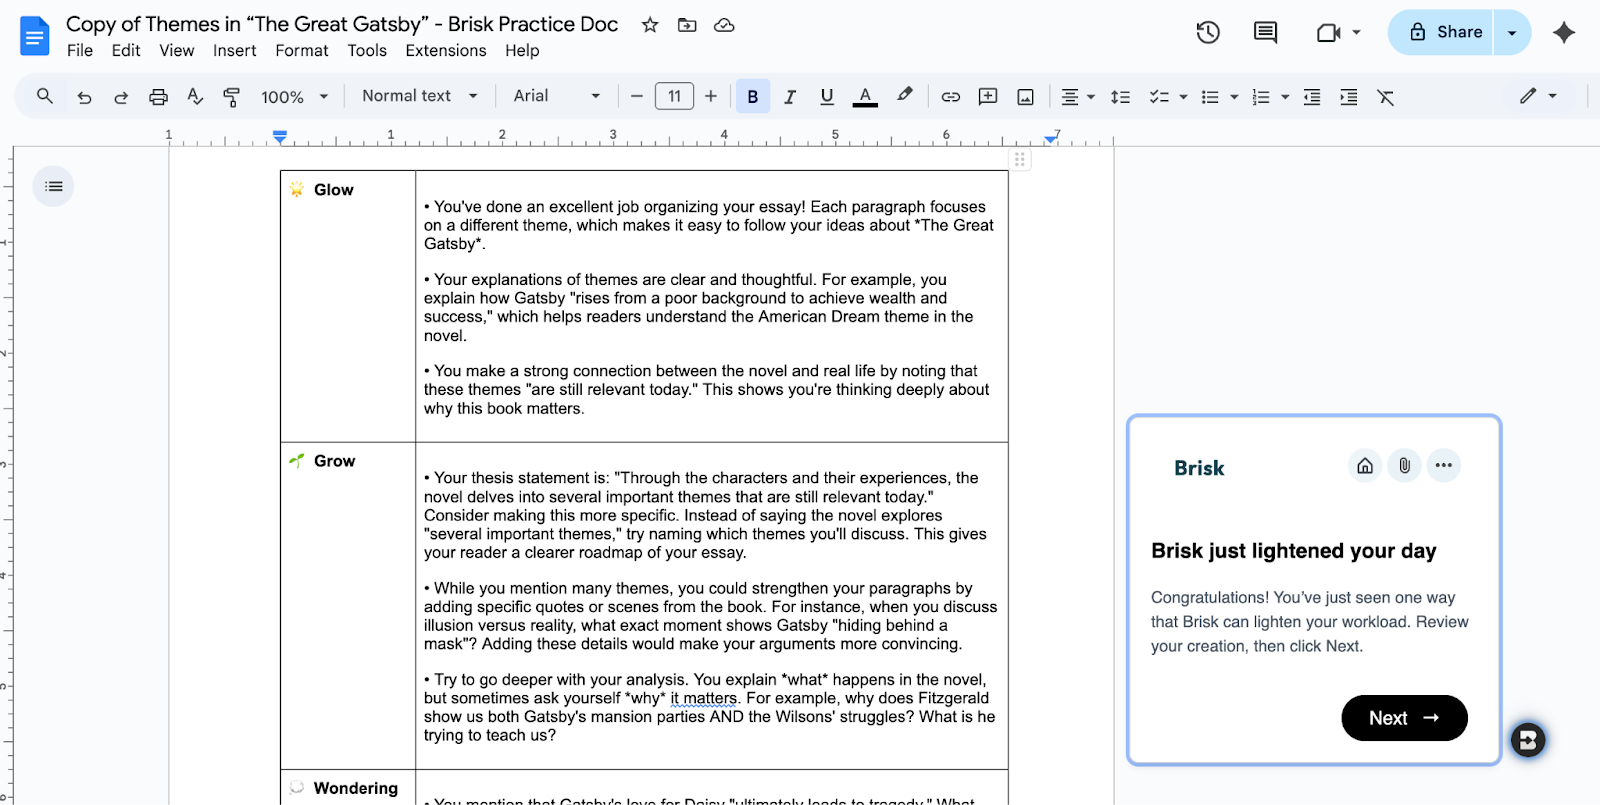Click the Glow row label

point(333,190)
